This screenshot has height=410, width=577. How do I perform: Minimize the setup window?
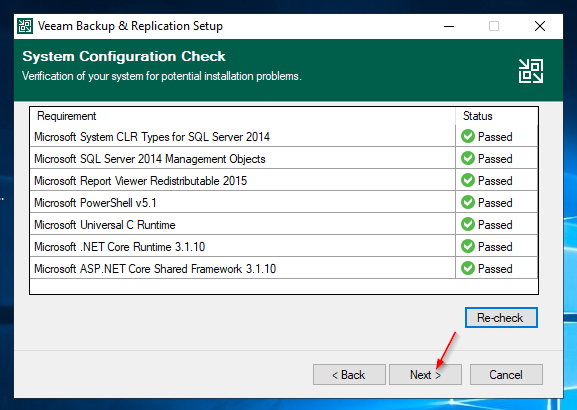[449, 26]
